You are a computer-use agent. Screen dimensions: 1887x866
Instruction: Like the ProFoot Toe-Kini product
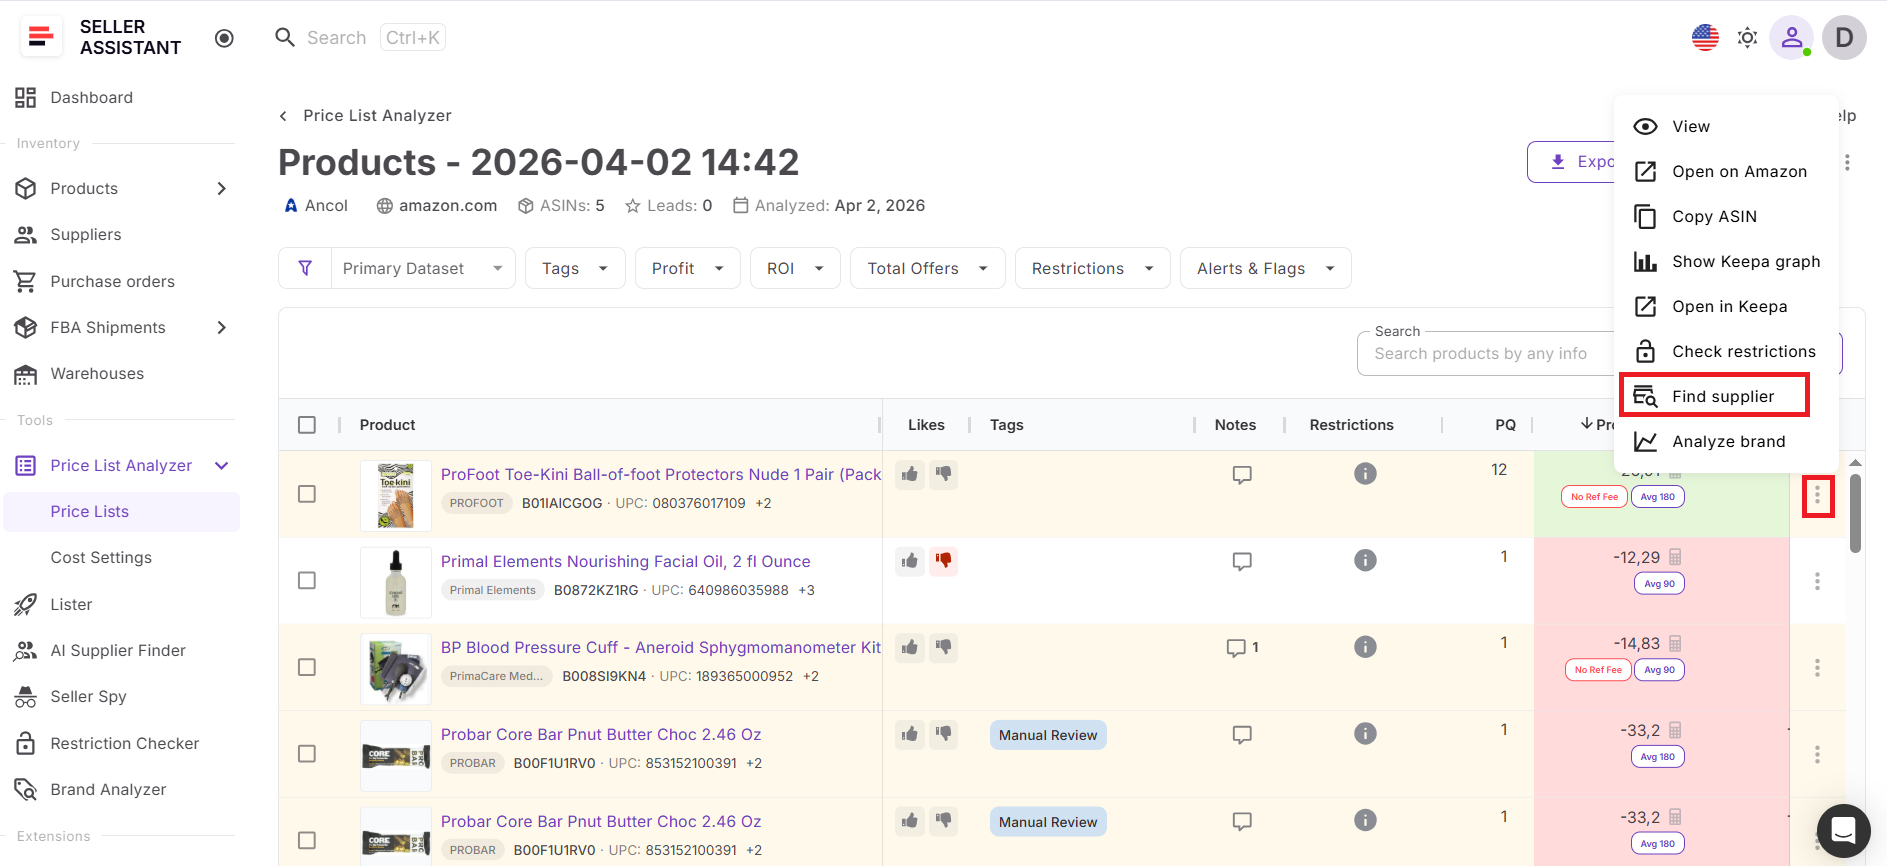pyautogui.click(x=909, y=474)
